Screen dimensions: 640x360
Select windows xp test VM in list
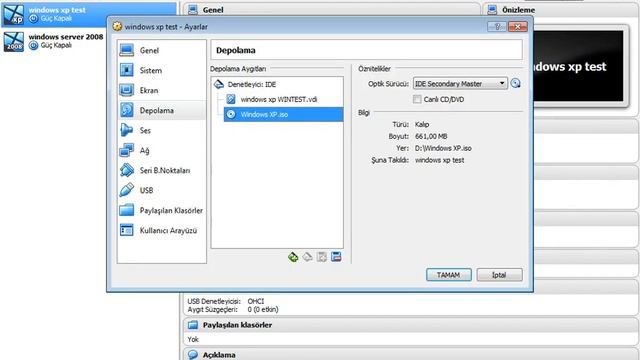(89, 14)
